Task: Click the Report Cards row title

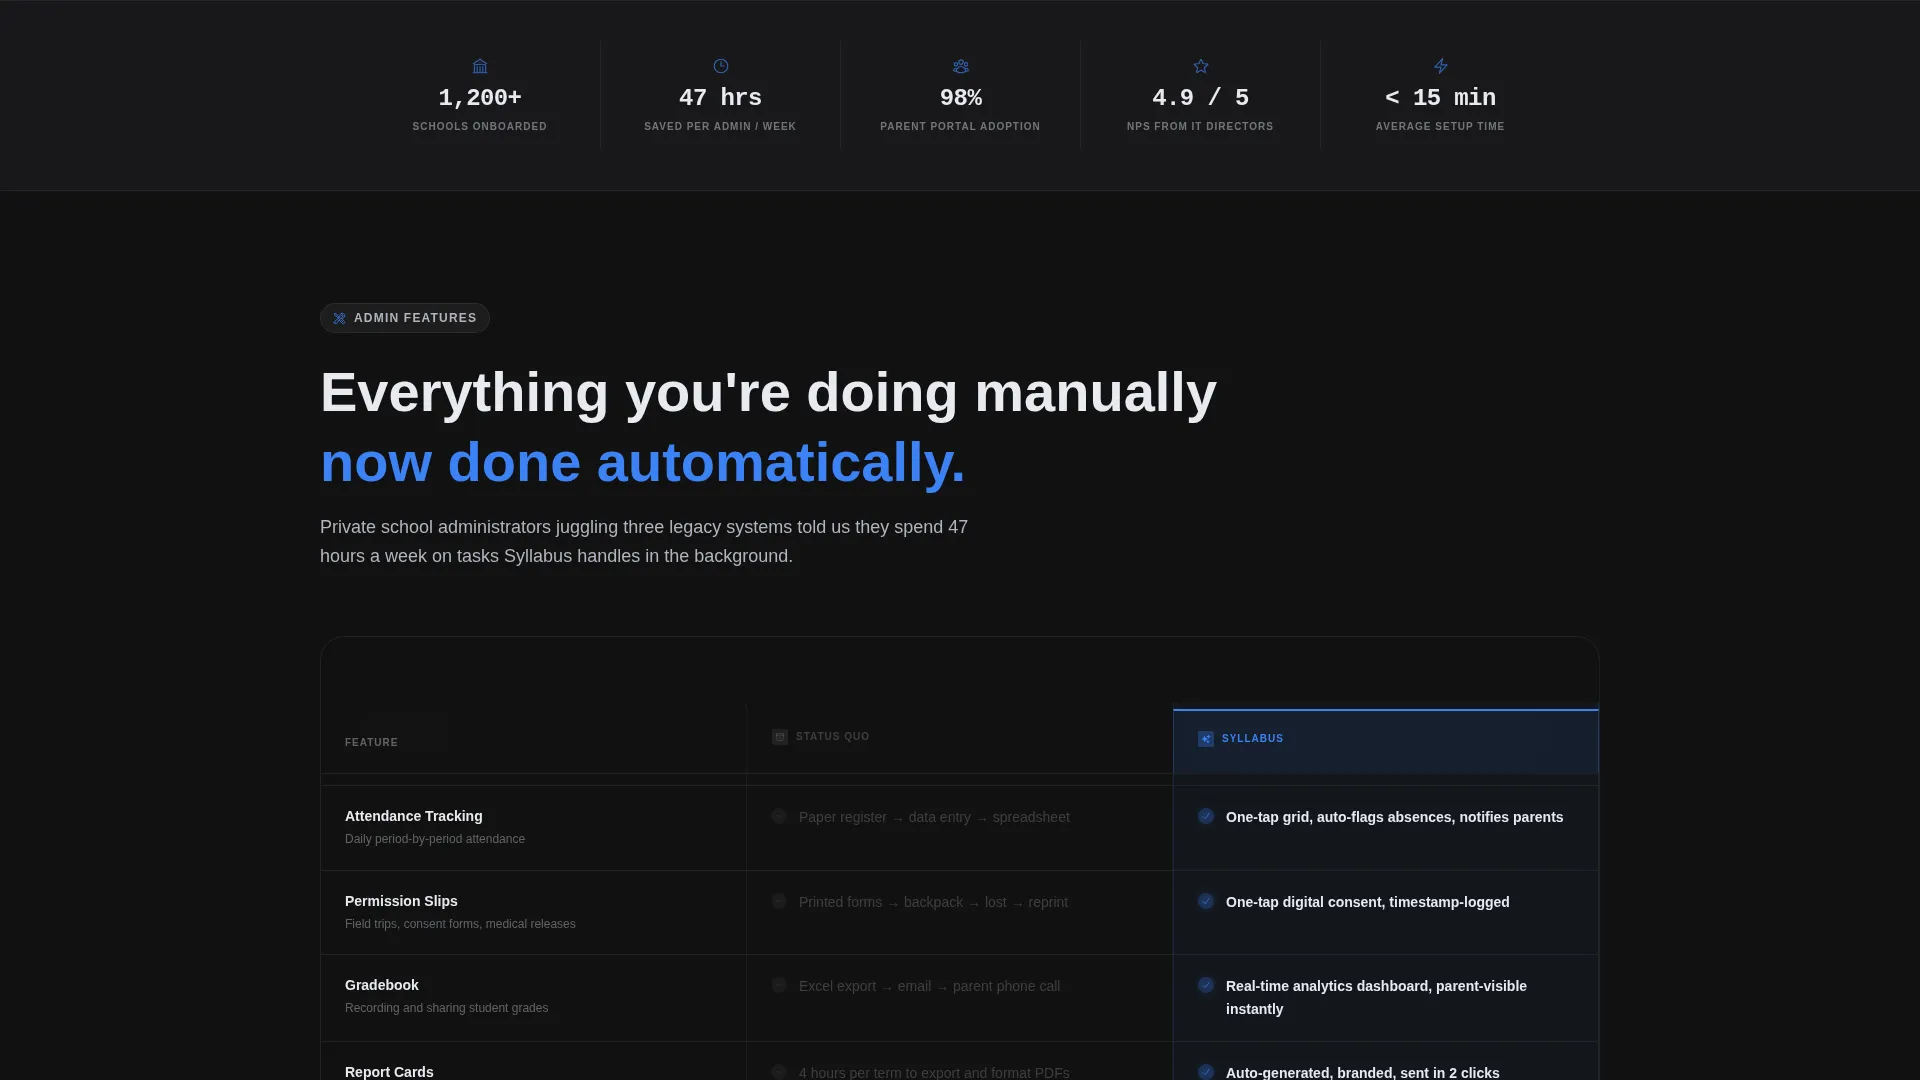Action: [x=389, y=1072]
